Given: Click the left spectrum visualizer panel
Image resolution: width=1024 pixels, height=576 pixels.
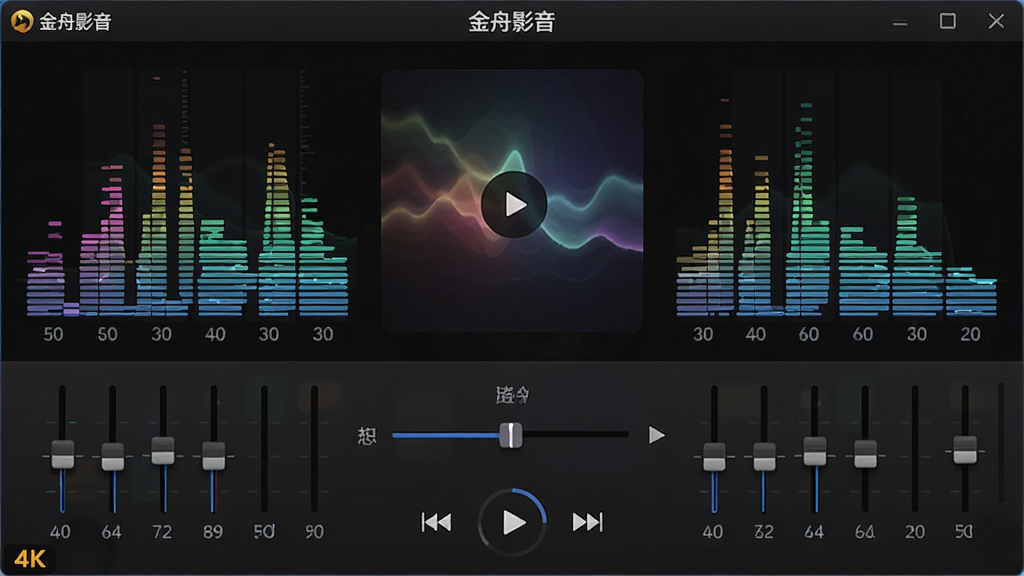Looking at the screenshot, I should [187, 195].
